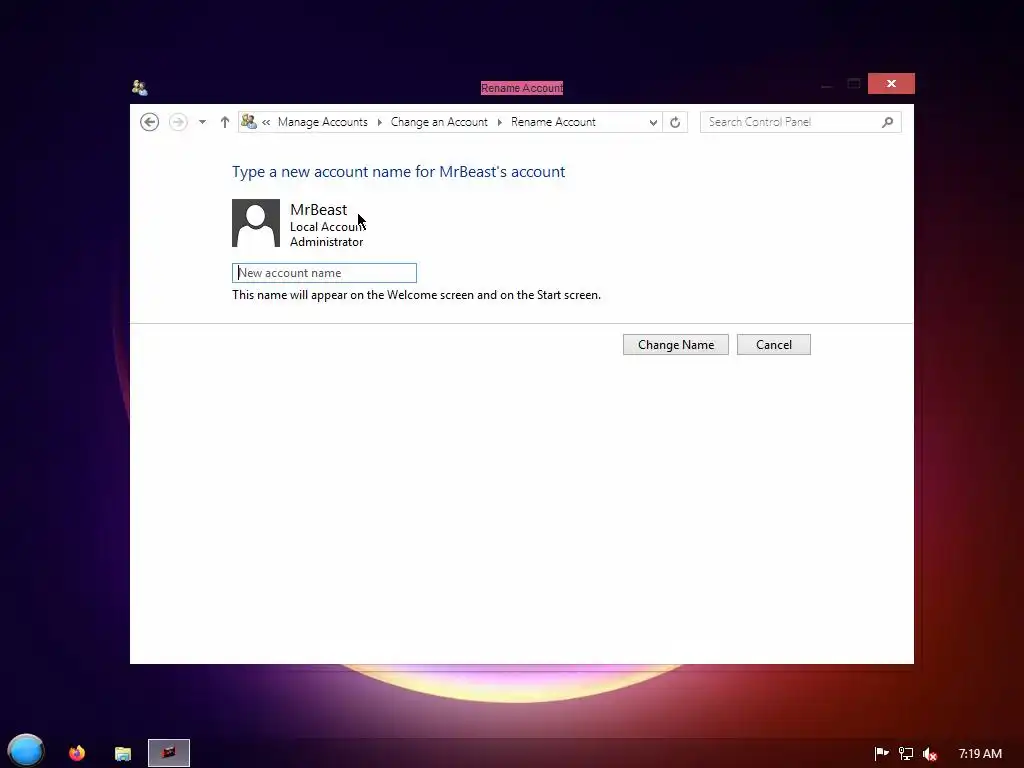Screen dimensions: 1024x768
Task: Expand the hidden breadcrumb chevron
Action: [x=266, y=122]
